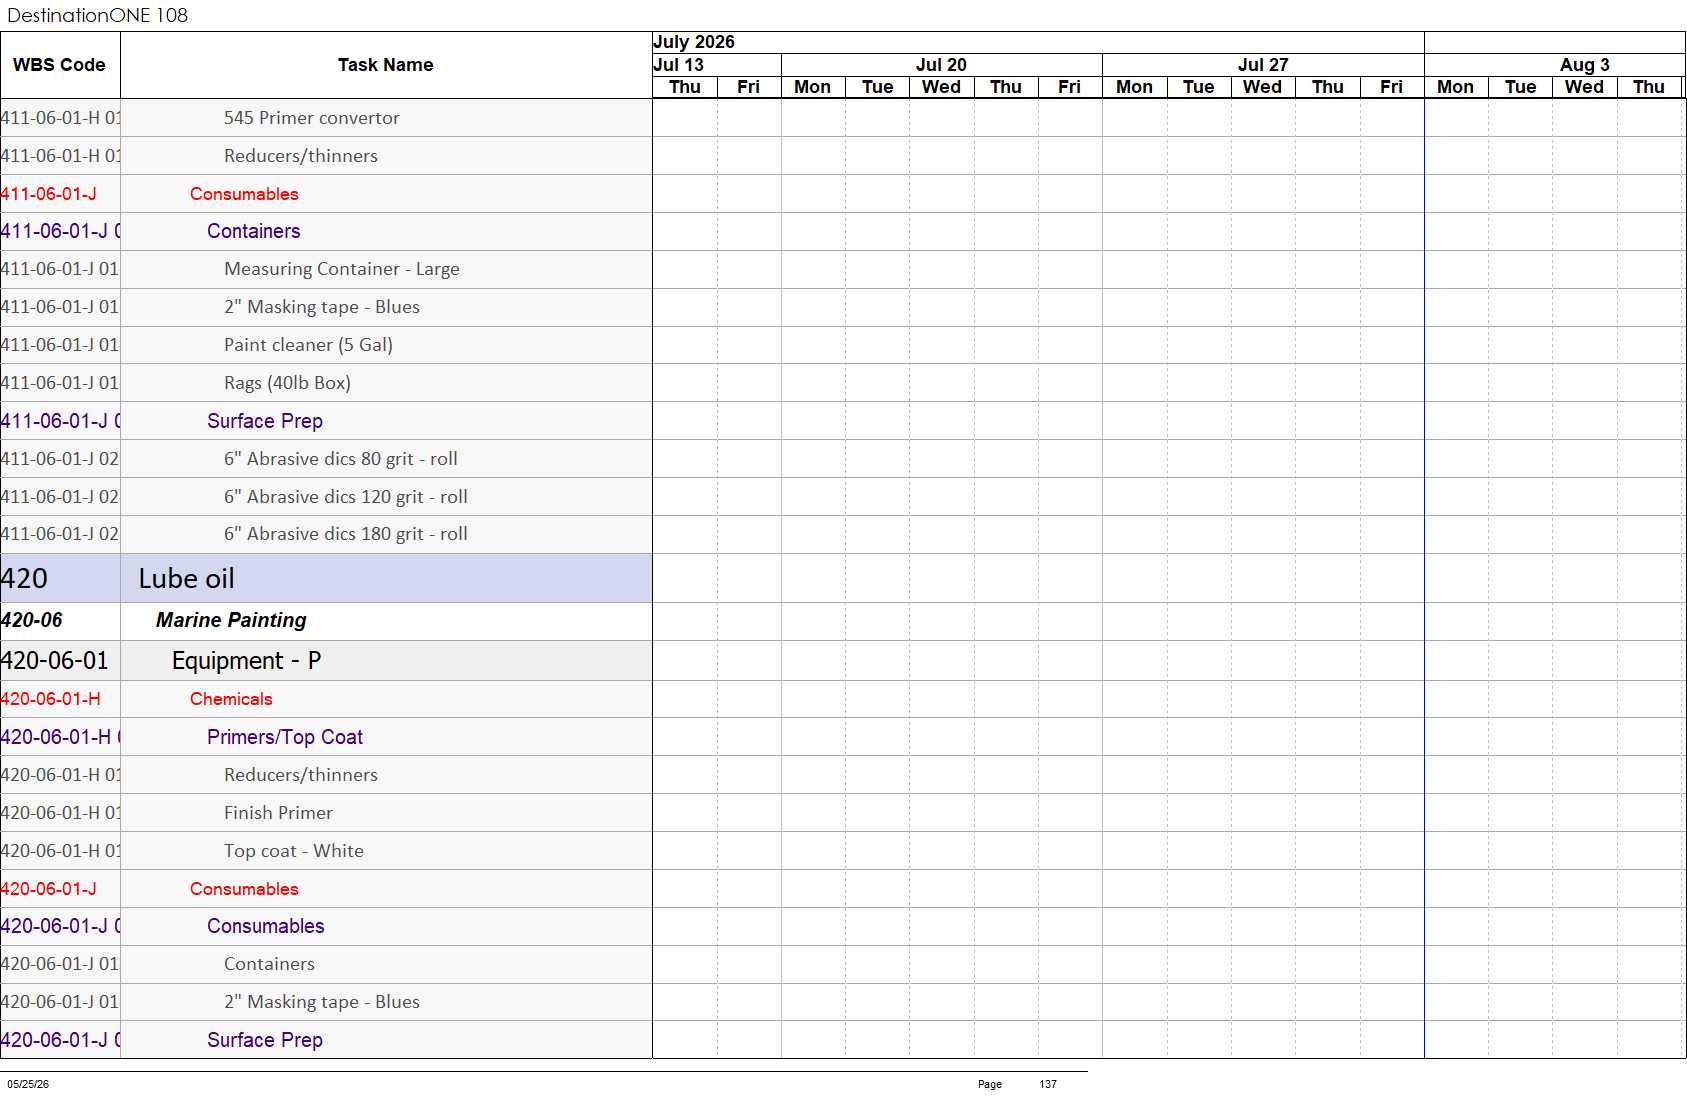Screen dimensions: 1687x1097
Task: Select the Top coat - White task
Action: (326, 851)
